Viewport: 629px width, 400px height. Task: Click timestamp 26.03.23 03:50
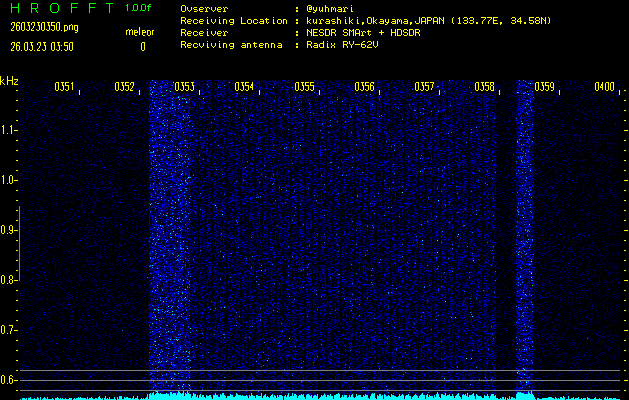(42, 47)
